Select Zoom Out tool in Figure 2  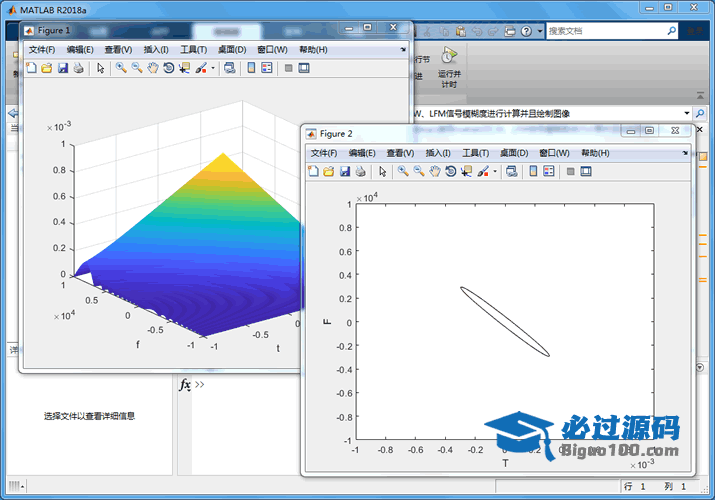tap(419, 171)
